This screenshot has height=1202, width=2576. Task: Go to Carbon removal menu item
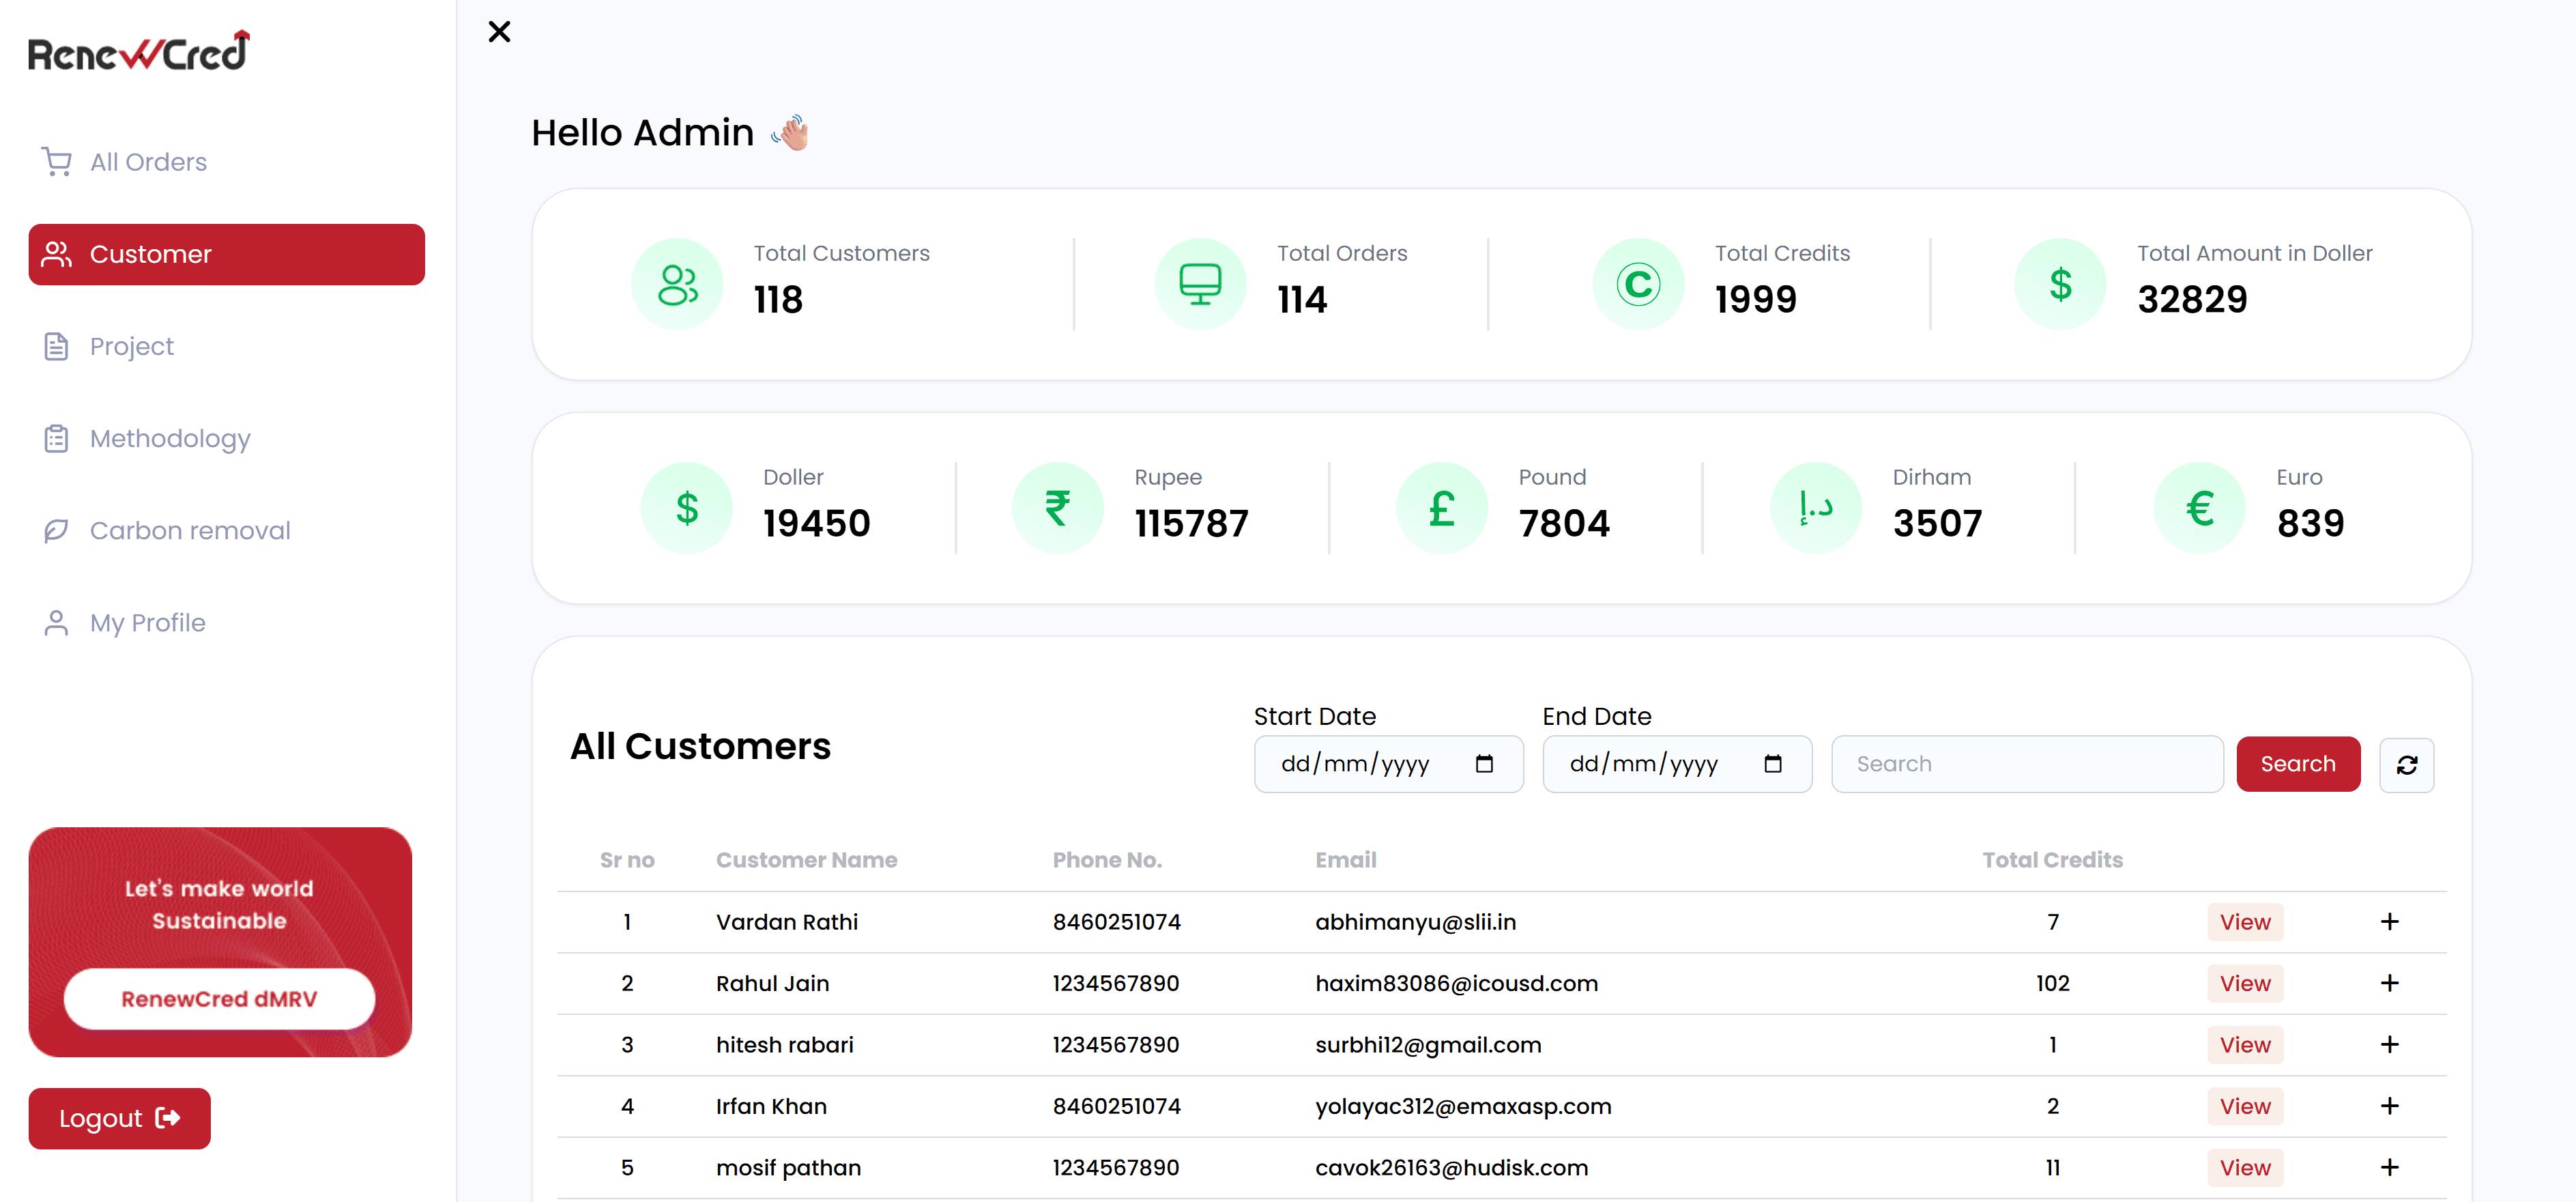click(x=189, y=531)
